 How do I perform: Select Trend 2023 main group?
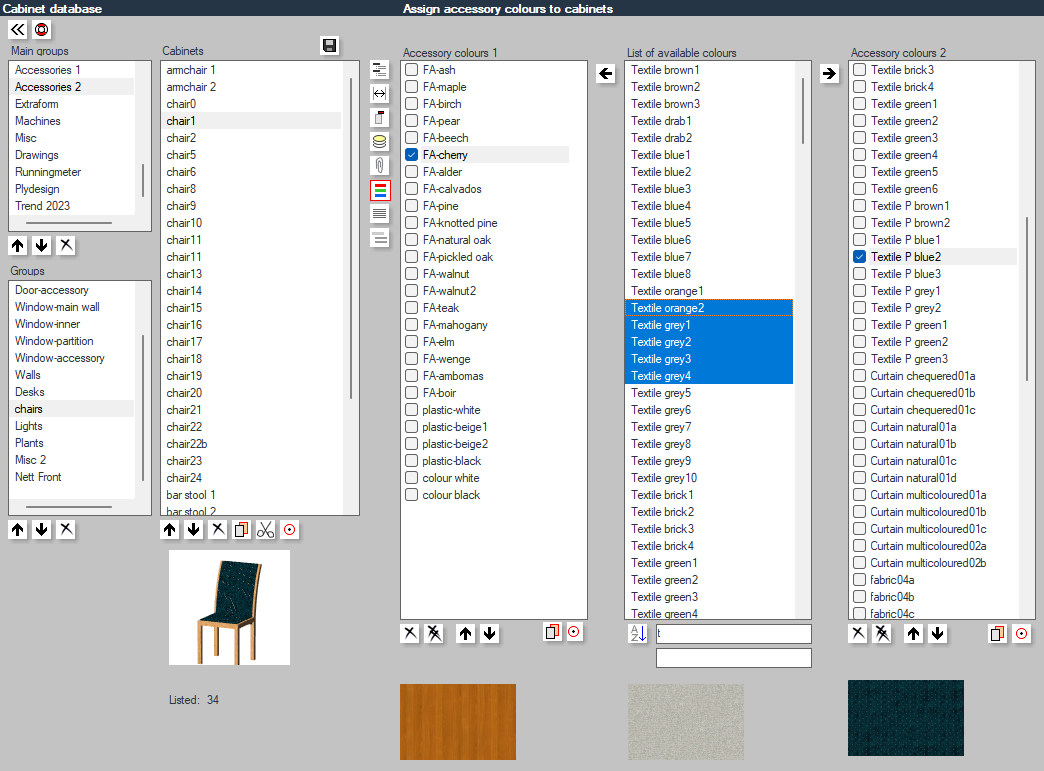click(71, 206)
